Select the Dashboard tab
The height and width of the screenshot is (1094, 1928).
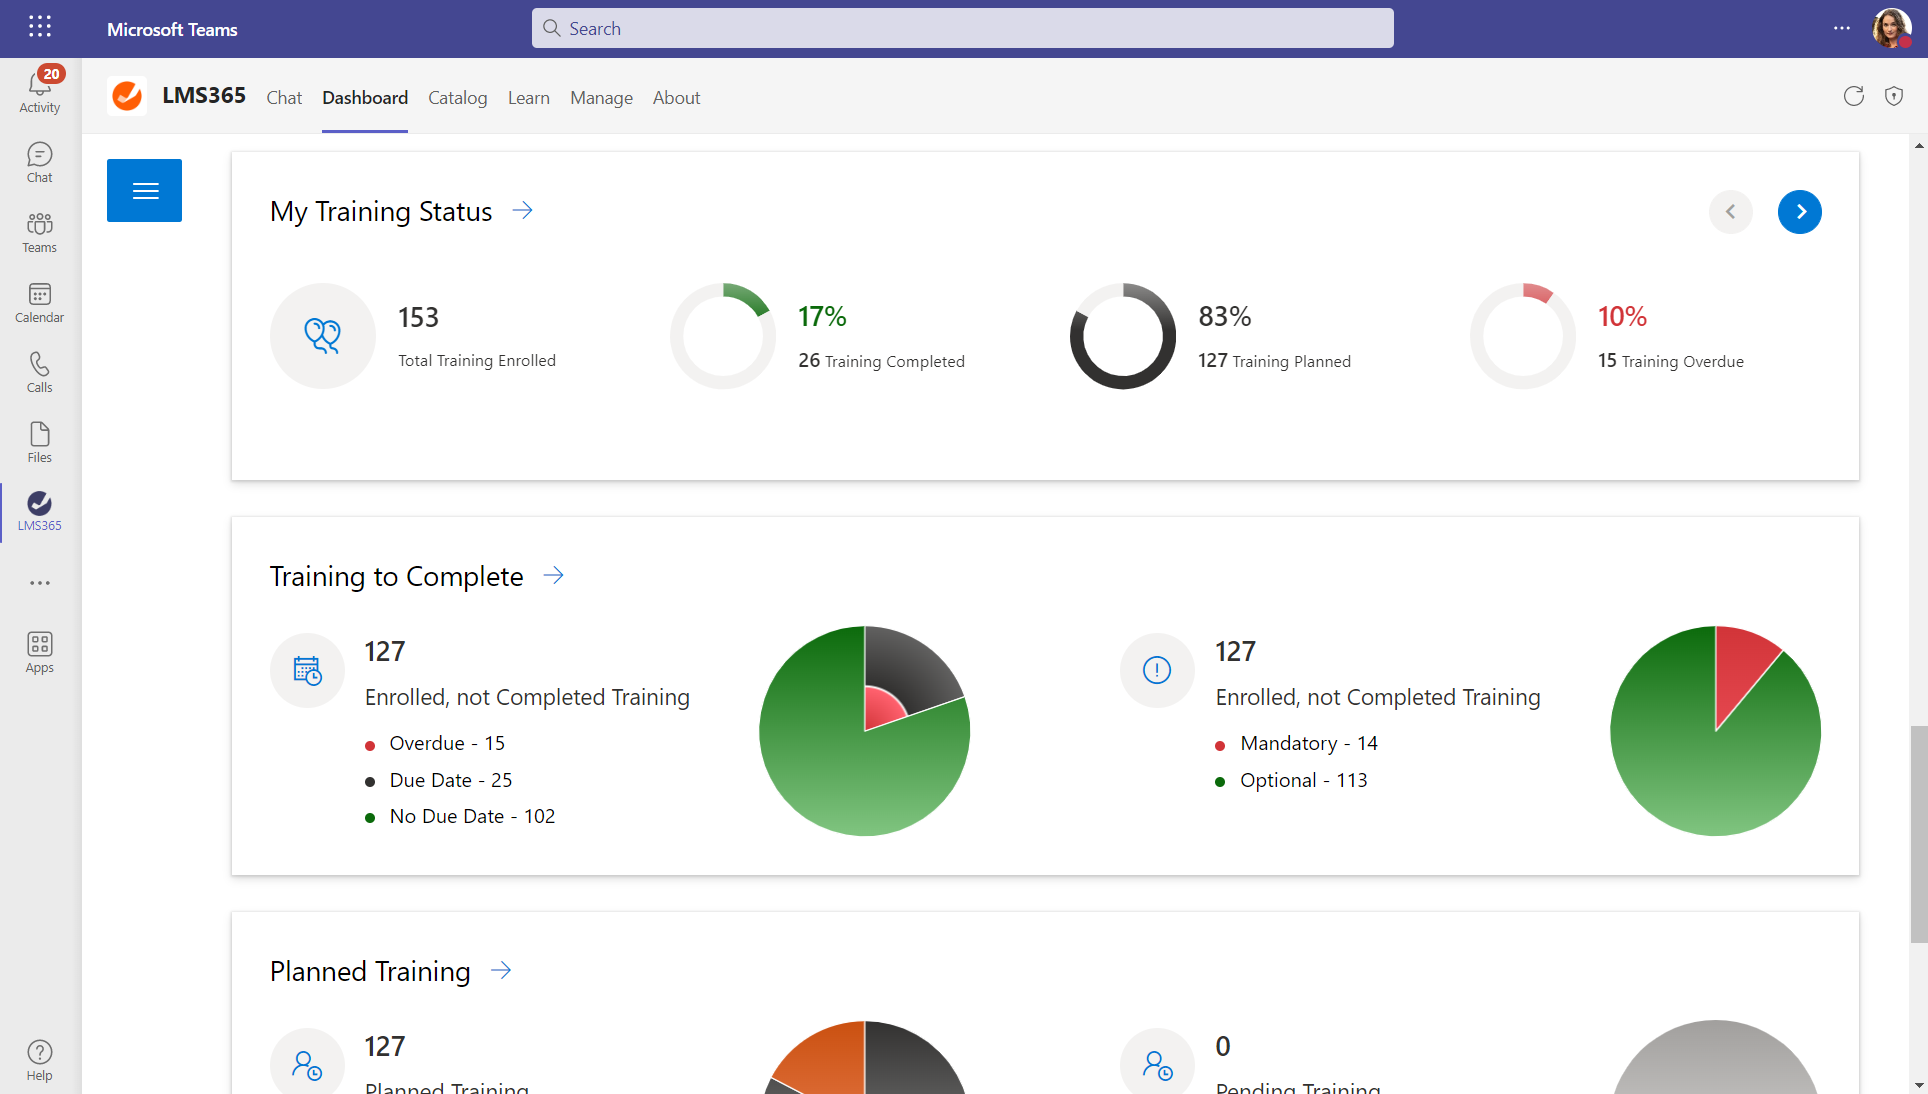[365, 98]
